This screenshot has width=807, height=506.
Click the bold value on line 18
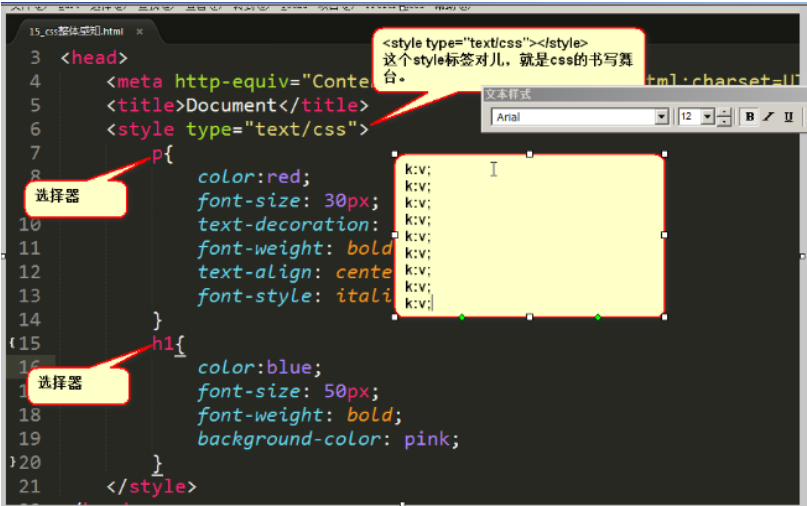click(370, 415)
